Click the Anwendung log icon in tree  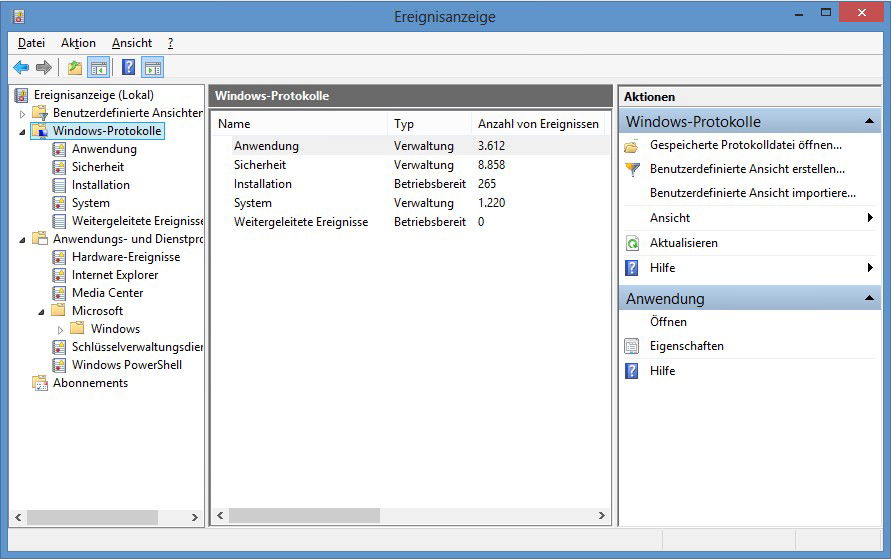59,149
